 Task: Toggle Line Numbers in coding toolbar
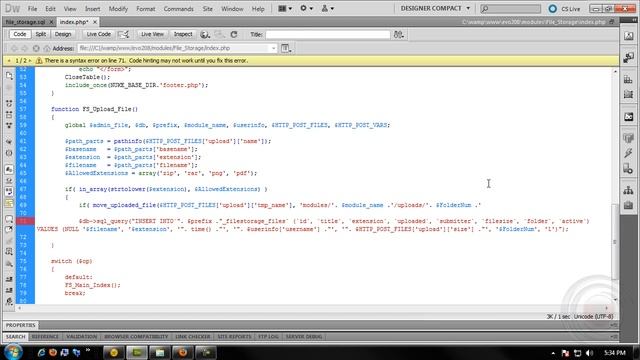click(9, 169)
